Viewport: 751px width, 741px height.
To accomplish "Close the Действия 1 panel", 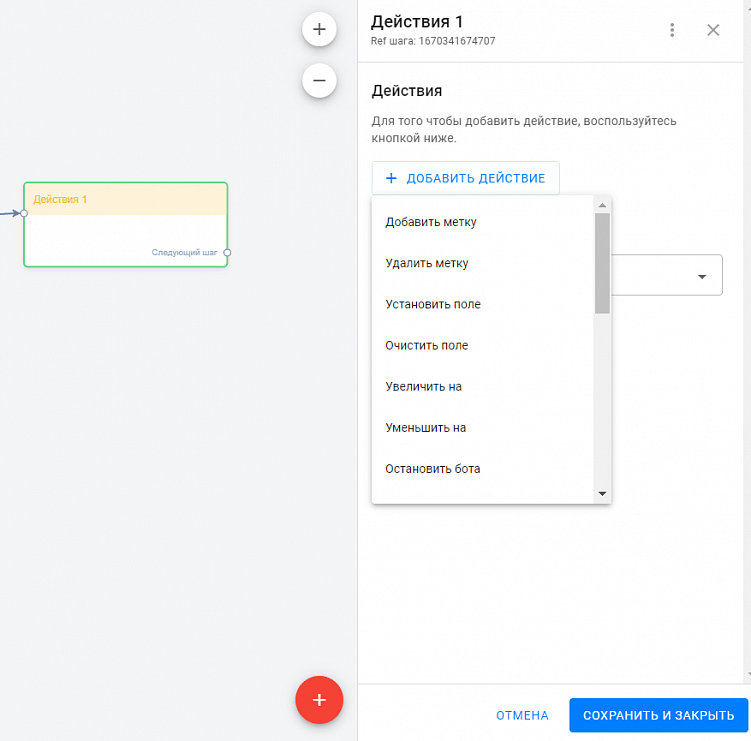I will point(713,30).
